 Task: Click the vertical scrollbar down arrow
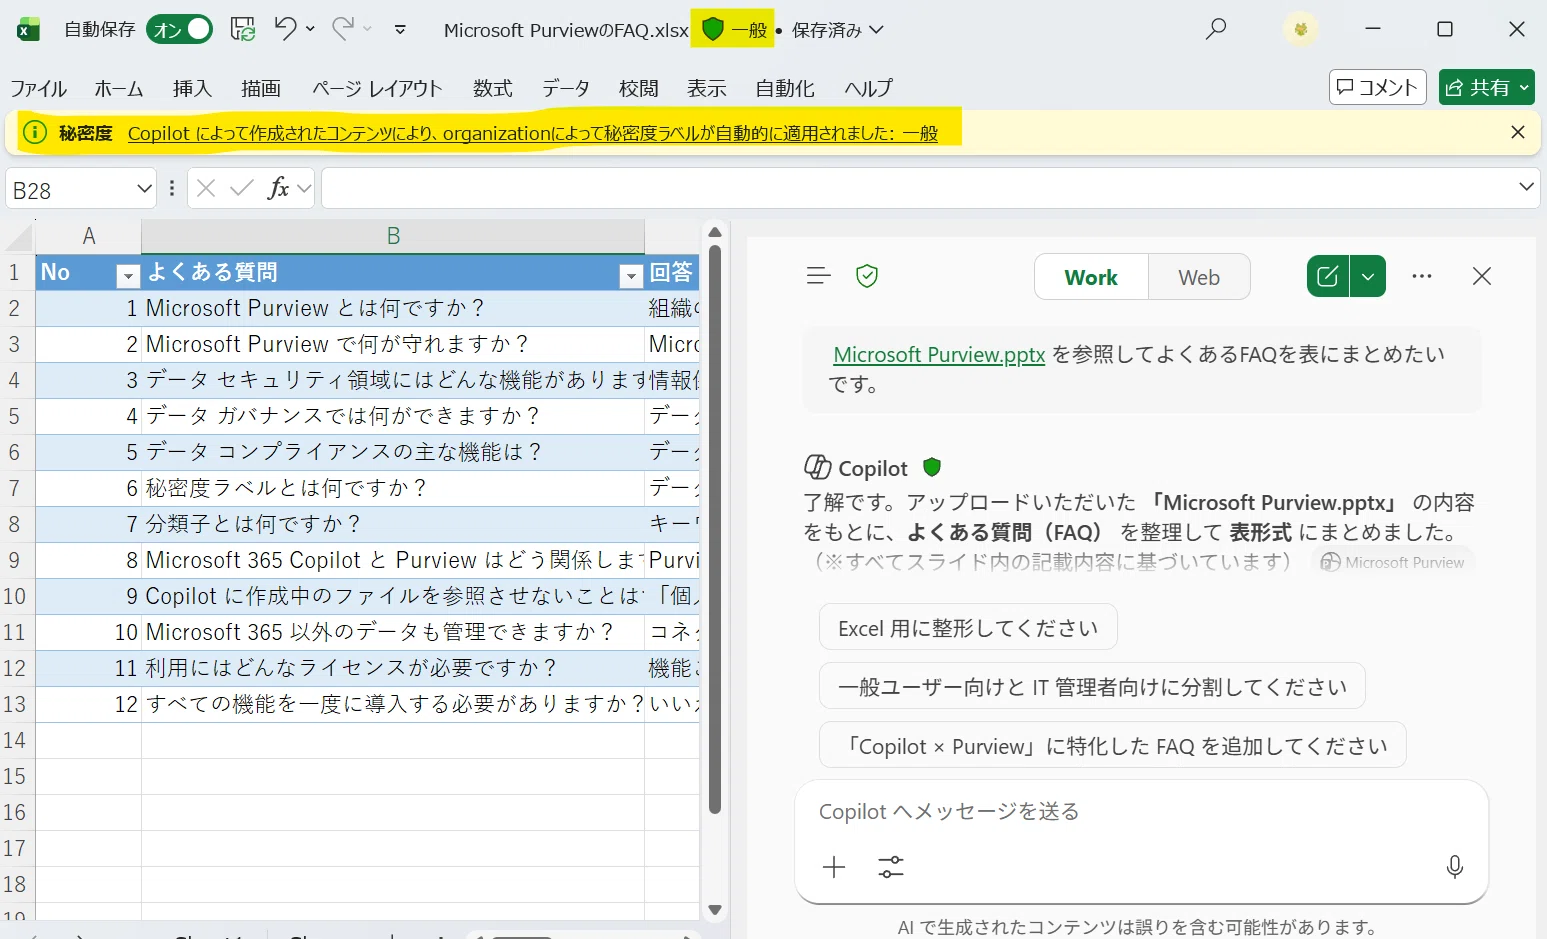(714, 910)
